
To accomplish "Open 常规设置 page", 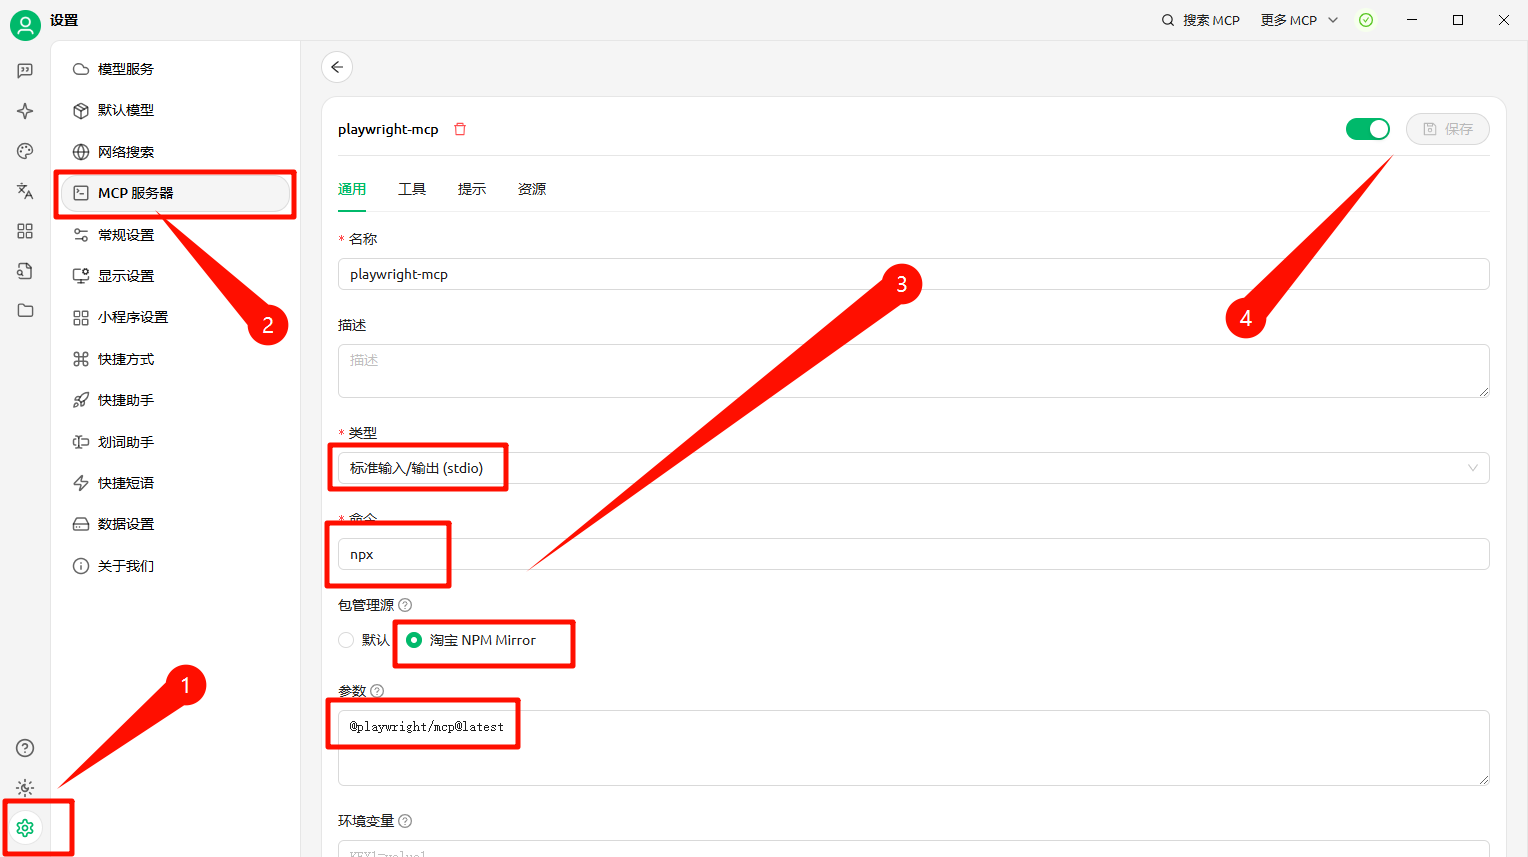I will (x=176, y=235).
